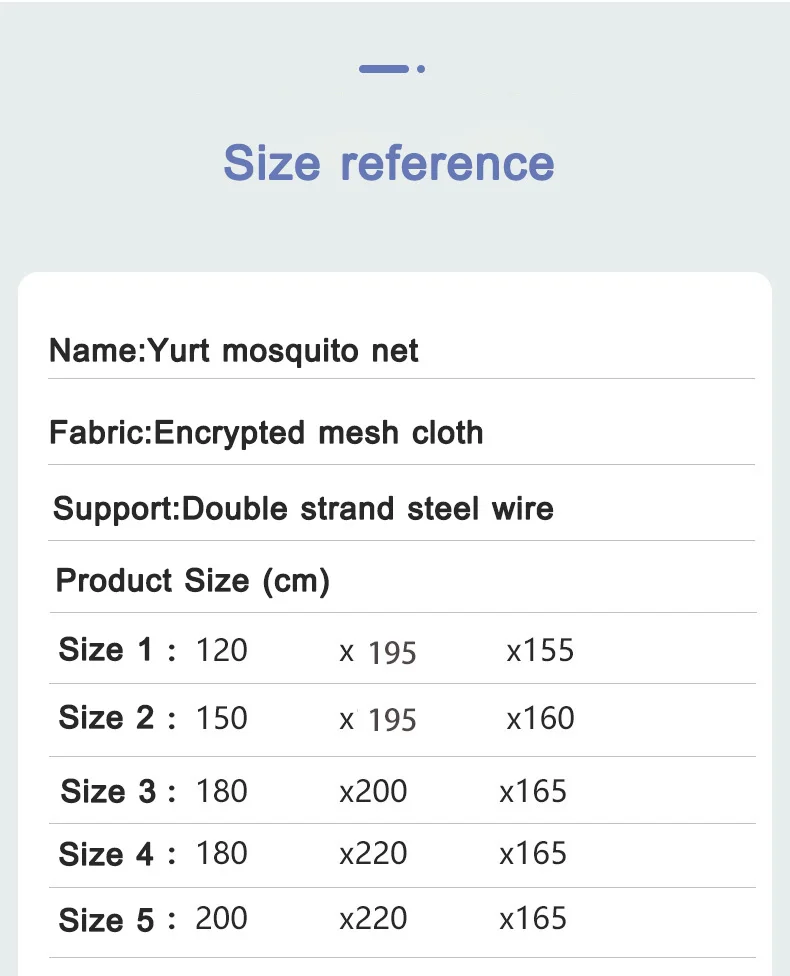Click the x160 value in Size 2 row
The width and height of the screenshot is (790, 976).
coord(540,718)
